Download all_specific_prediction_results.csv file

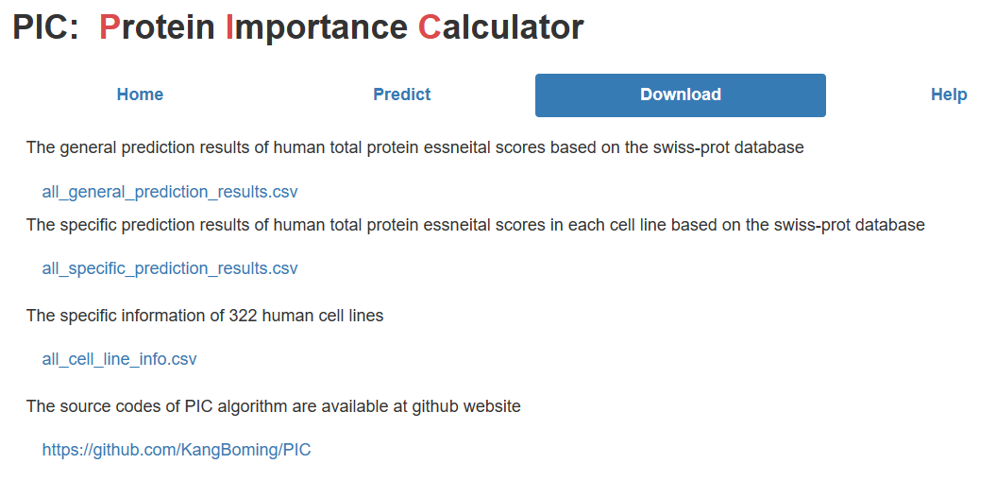click(x=170, y=268)
